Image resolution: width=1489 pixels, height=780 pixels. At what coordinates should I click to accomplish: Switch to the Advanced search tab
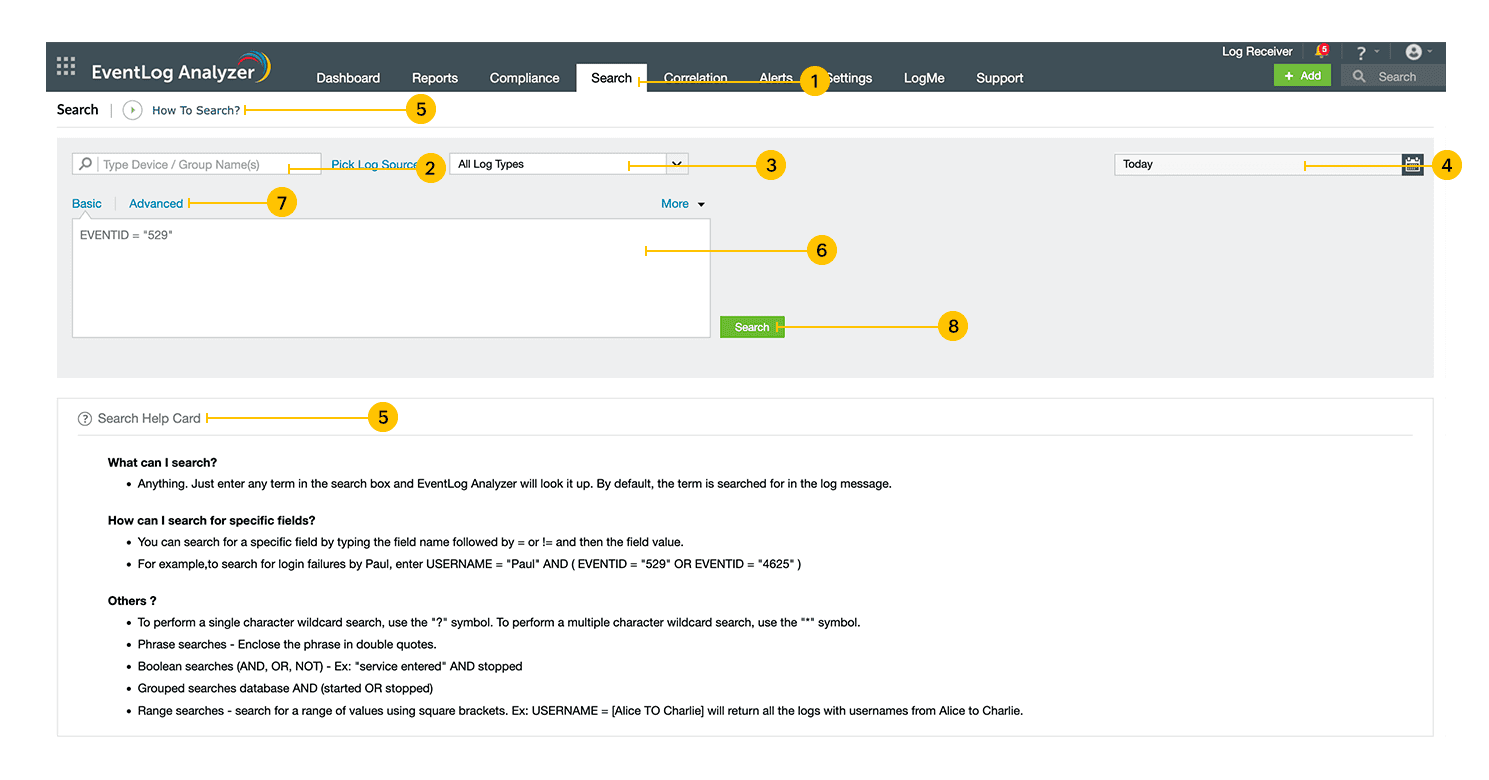156,204
